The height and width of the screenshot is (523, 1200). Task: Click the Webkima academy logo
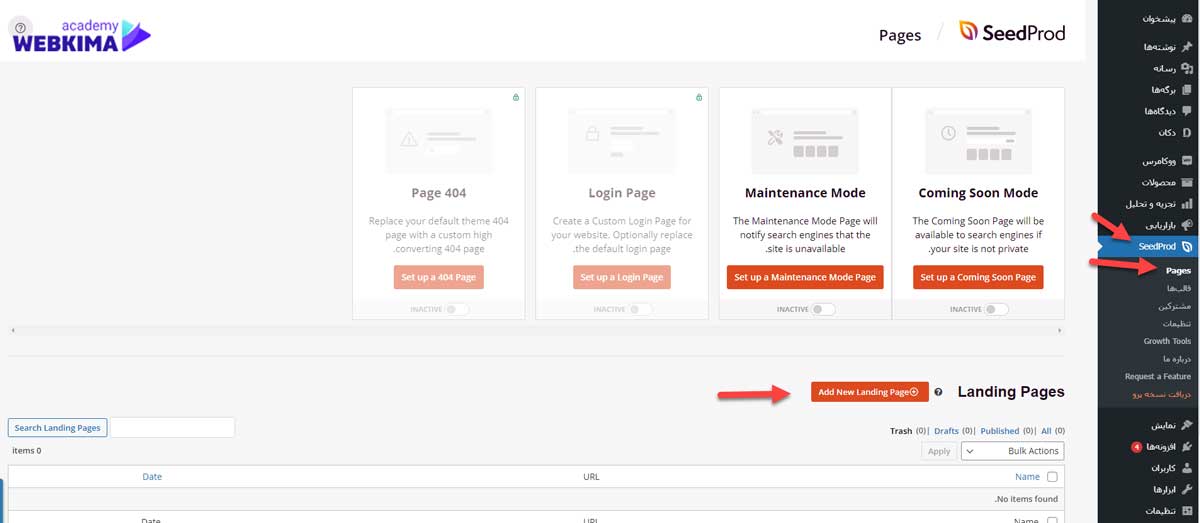point(82,35)
